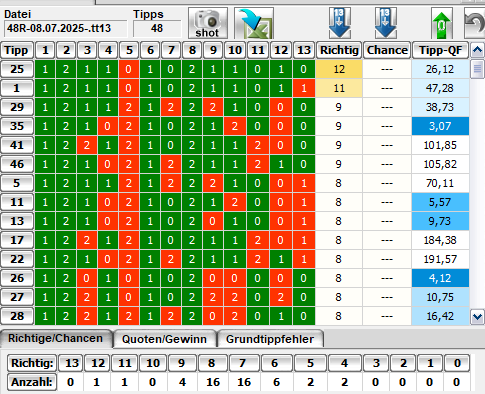
Task: Click the Excel export arrow icon
Action: click(254, 23)
